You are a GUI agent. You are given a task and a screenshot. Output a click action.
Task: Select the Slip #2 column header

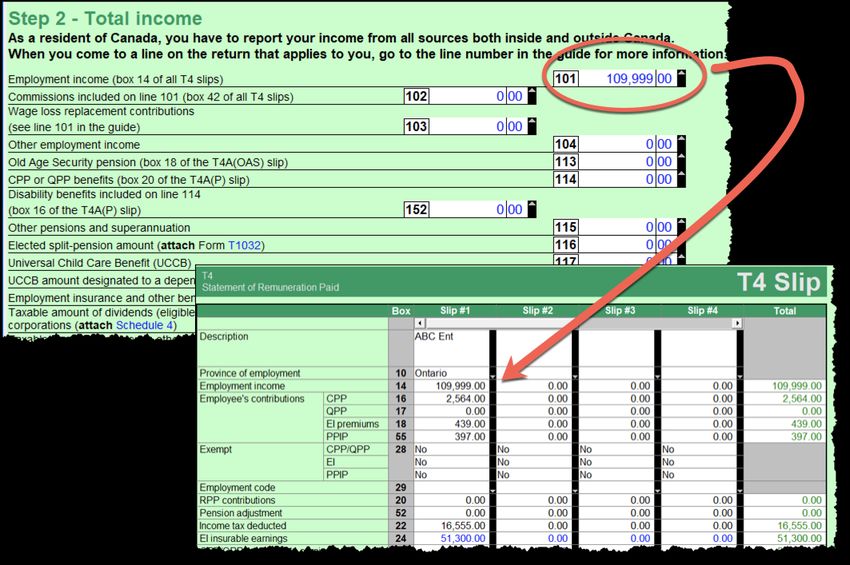[x=537, y=311]
